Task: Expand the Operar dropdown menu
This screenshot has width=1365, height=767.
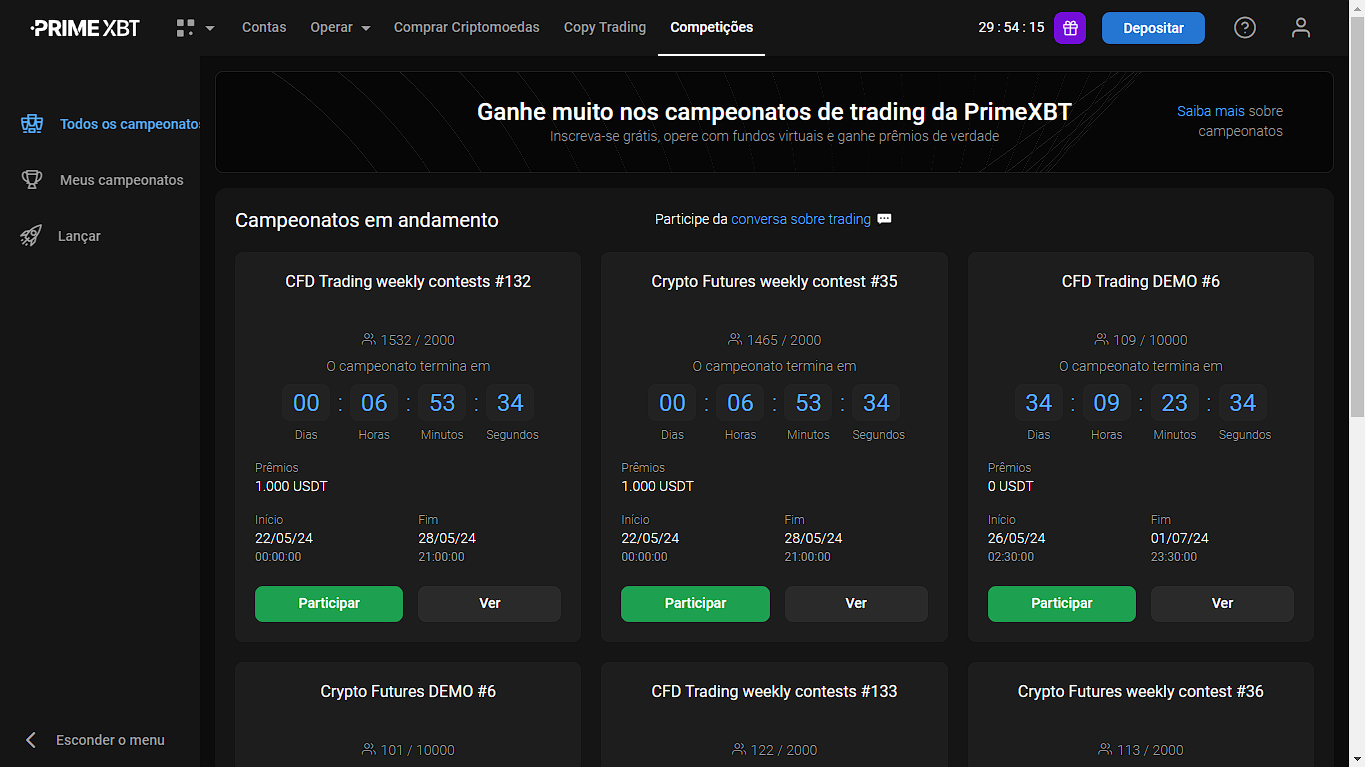Action: 340,28
